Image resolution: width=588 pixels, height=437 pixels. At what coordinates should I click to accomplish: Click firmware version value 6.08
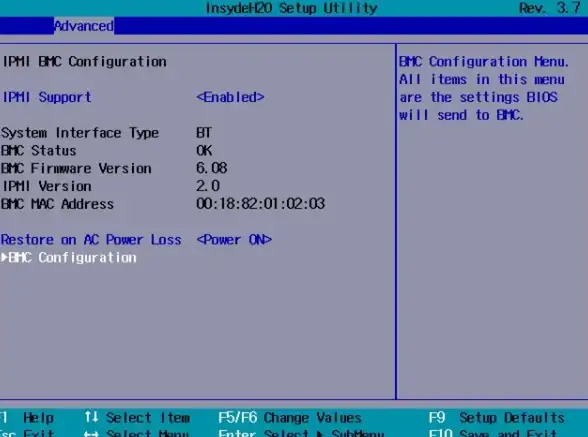coord(212,168)
